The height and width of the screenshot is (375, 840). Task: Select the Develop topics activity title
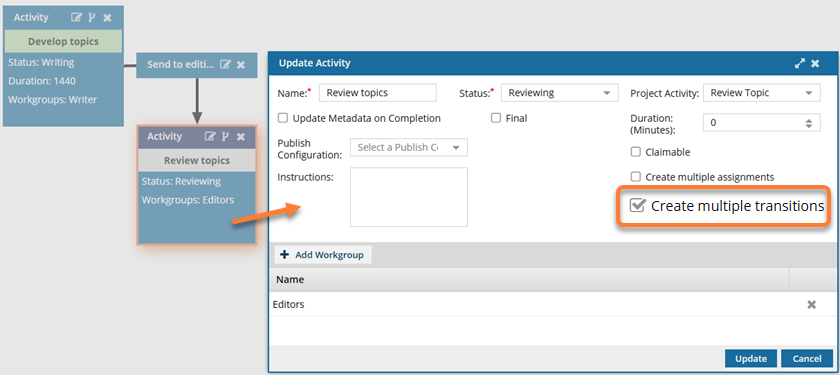pos(63,41)
